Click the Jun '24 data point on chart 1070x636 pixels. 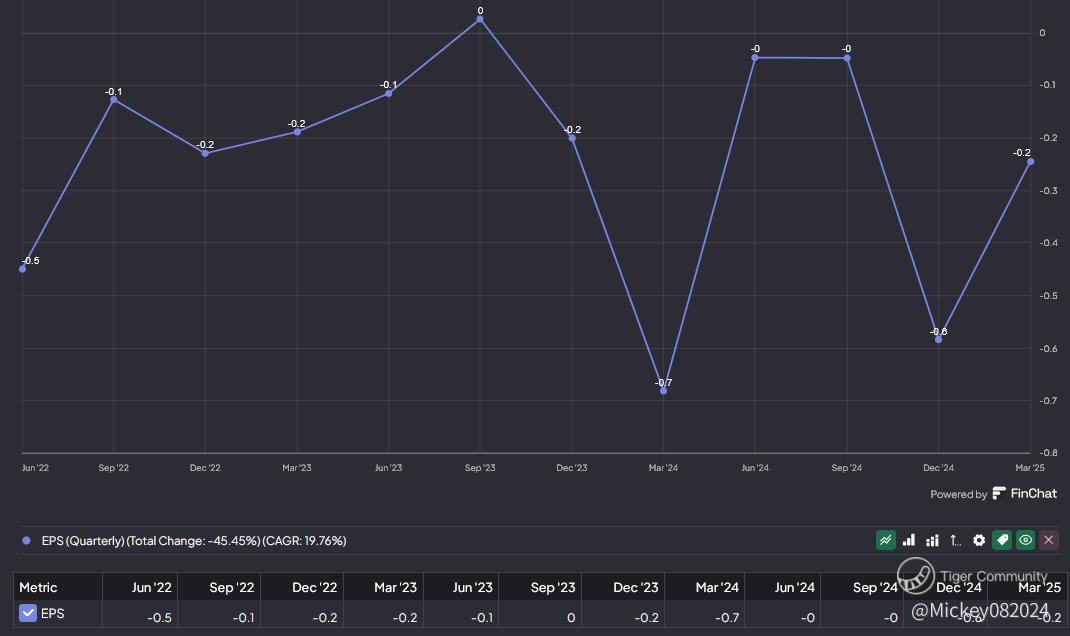tap(755, 58)
